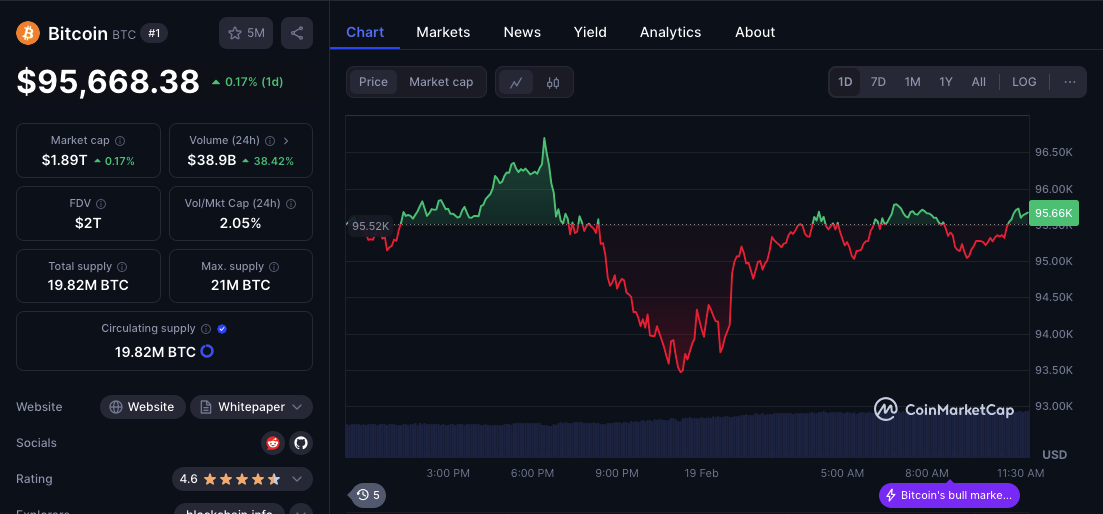Open the share icon button
Image resolution: width=1103 pixels, height=514 pixels.
tap(297, 33)
